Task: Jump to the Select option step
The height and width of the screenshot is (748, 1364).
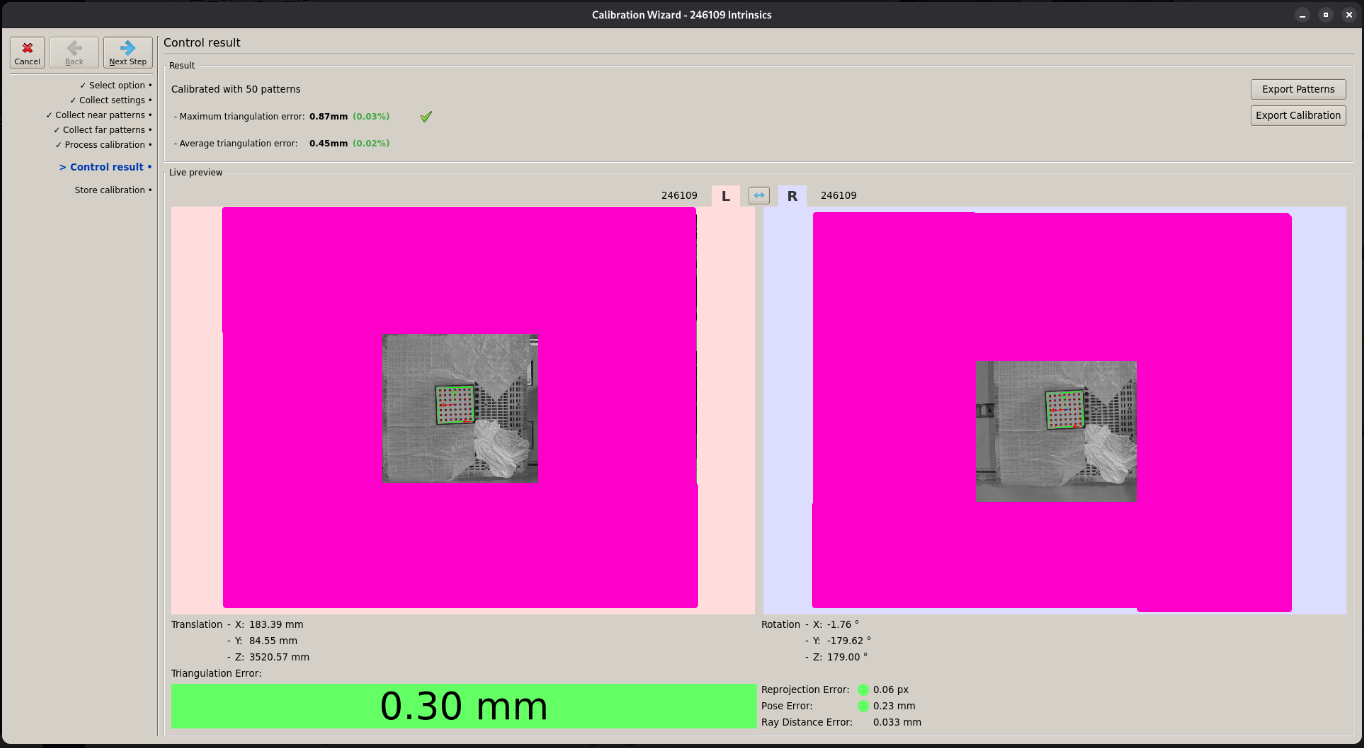Action: pos(116,85)
